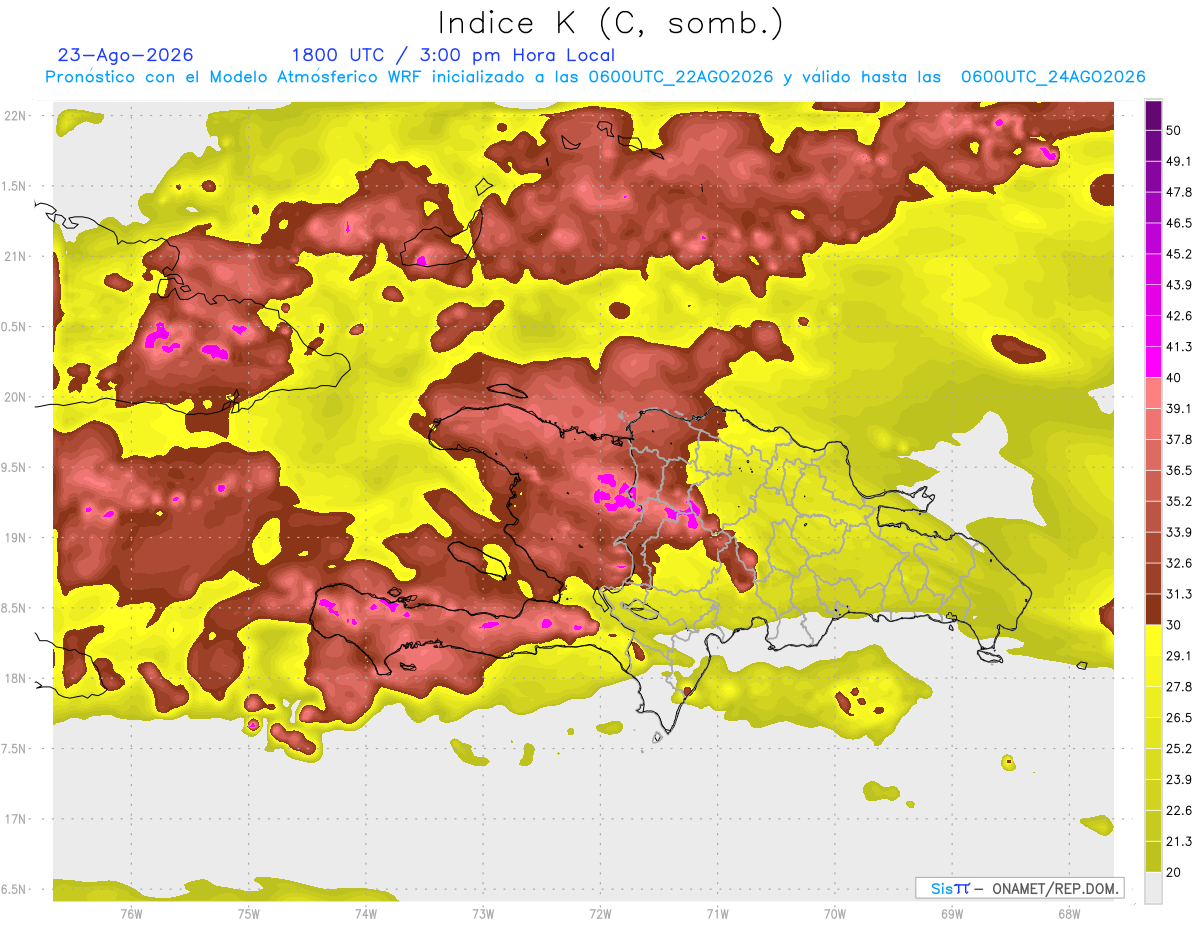Click the initialization time '0600UTC_22AGO2026'

(x=681, y=77)
